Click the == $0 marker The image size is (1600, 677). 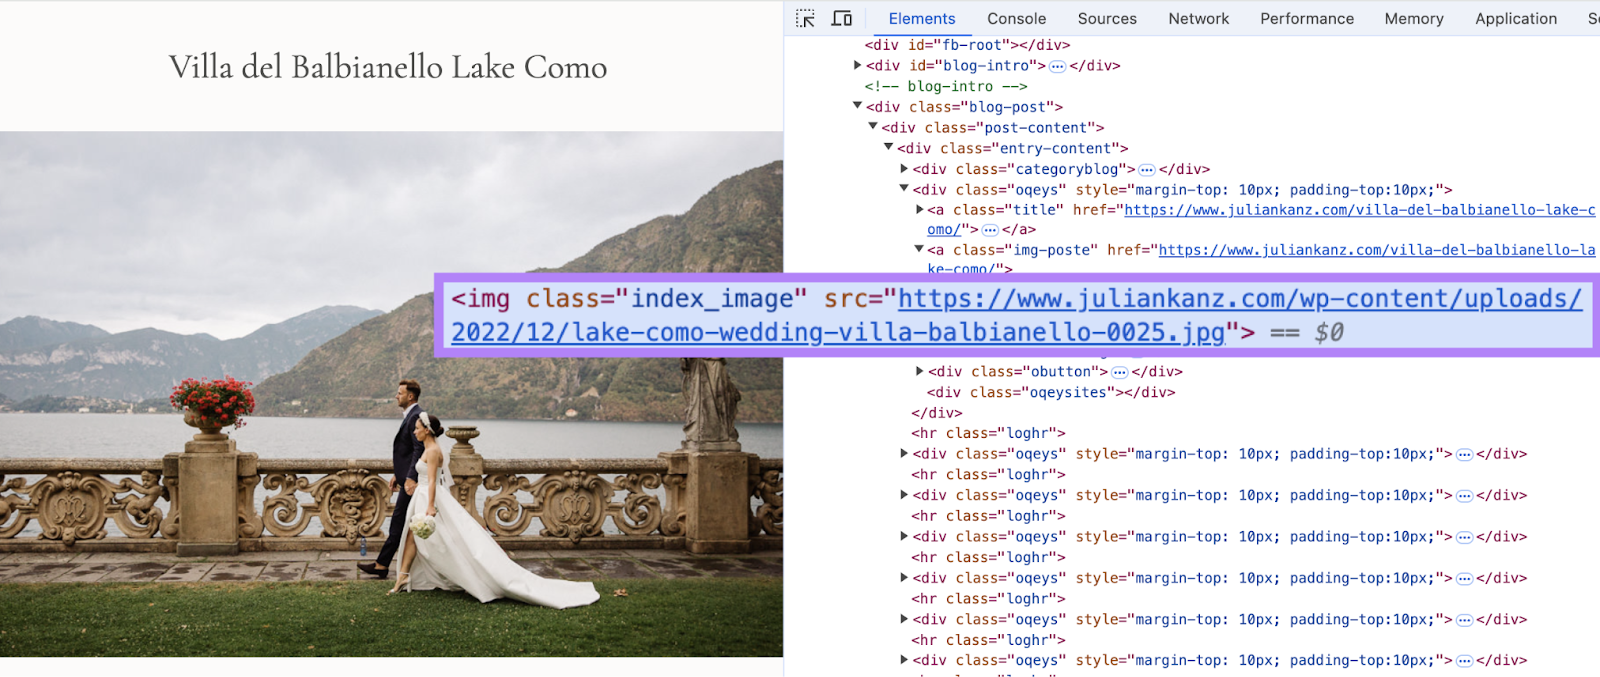[1307, 332]
